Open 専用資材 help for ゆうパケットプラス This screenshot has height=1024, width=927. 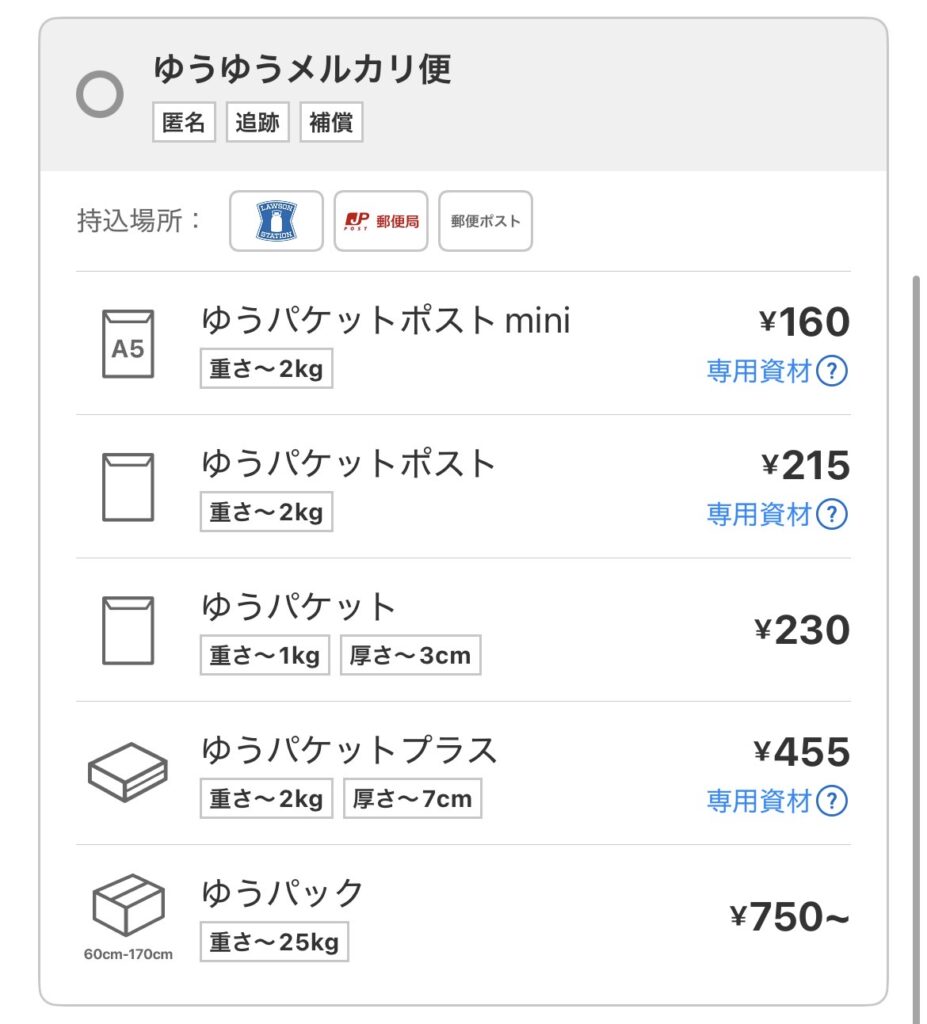click(832, 801)
